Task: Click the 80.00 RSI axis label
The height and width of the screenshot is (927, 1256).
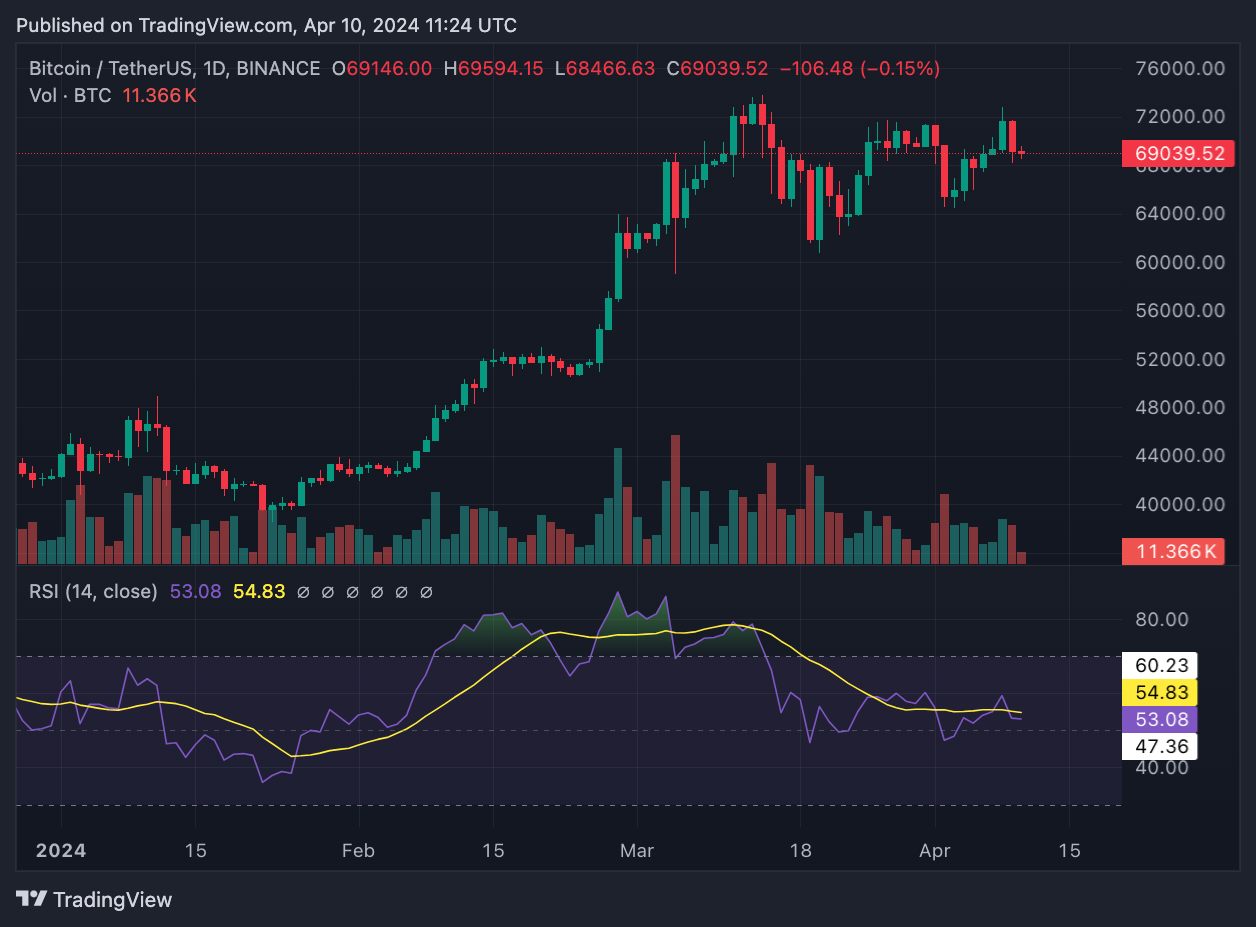Action: point(1163,619)
